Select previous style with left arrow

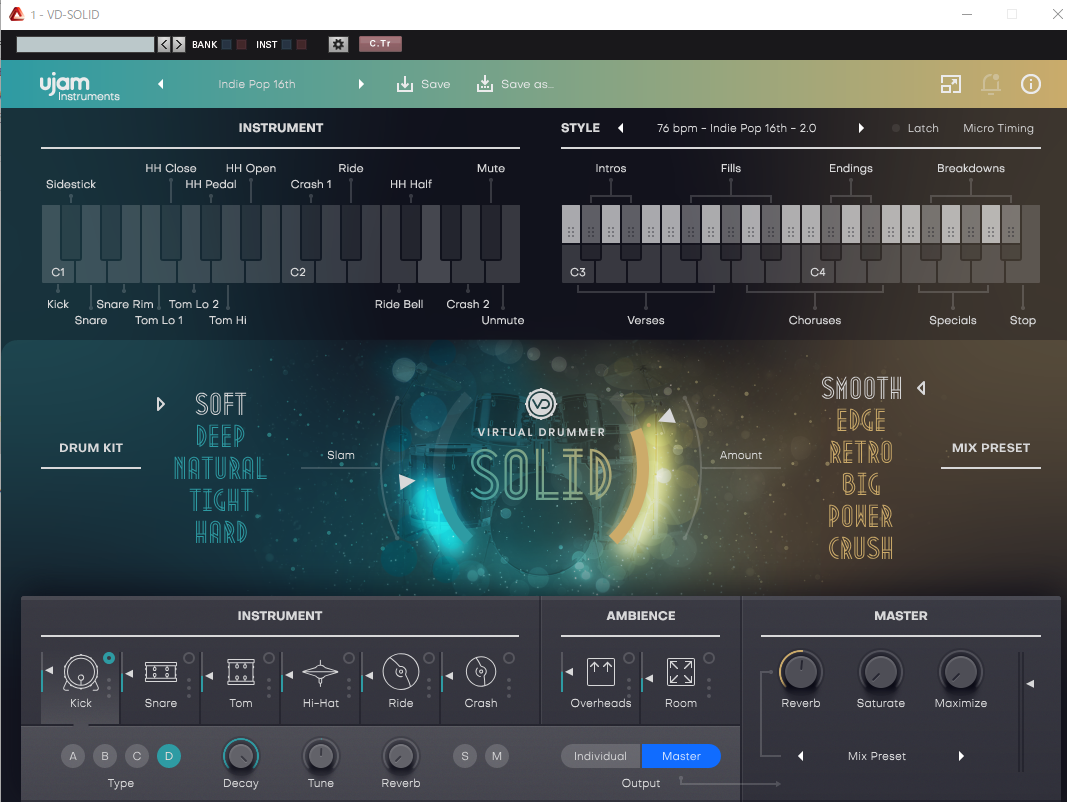tap(621, 128)
